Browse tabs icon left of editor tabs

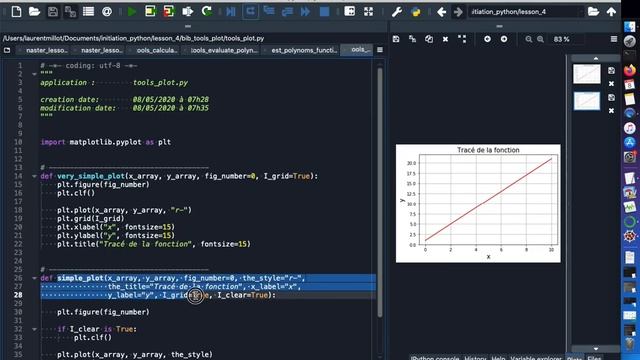[7, 50]
